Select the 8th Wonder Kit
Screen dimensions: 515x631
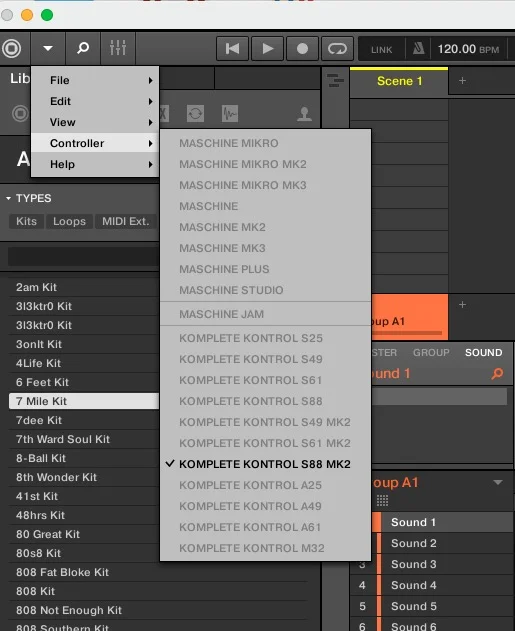(x=84, y=477)
